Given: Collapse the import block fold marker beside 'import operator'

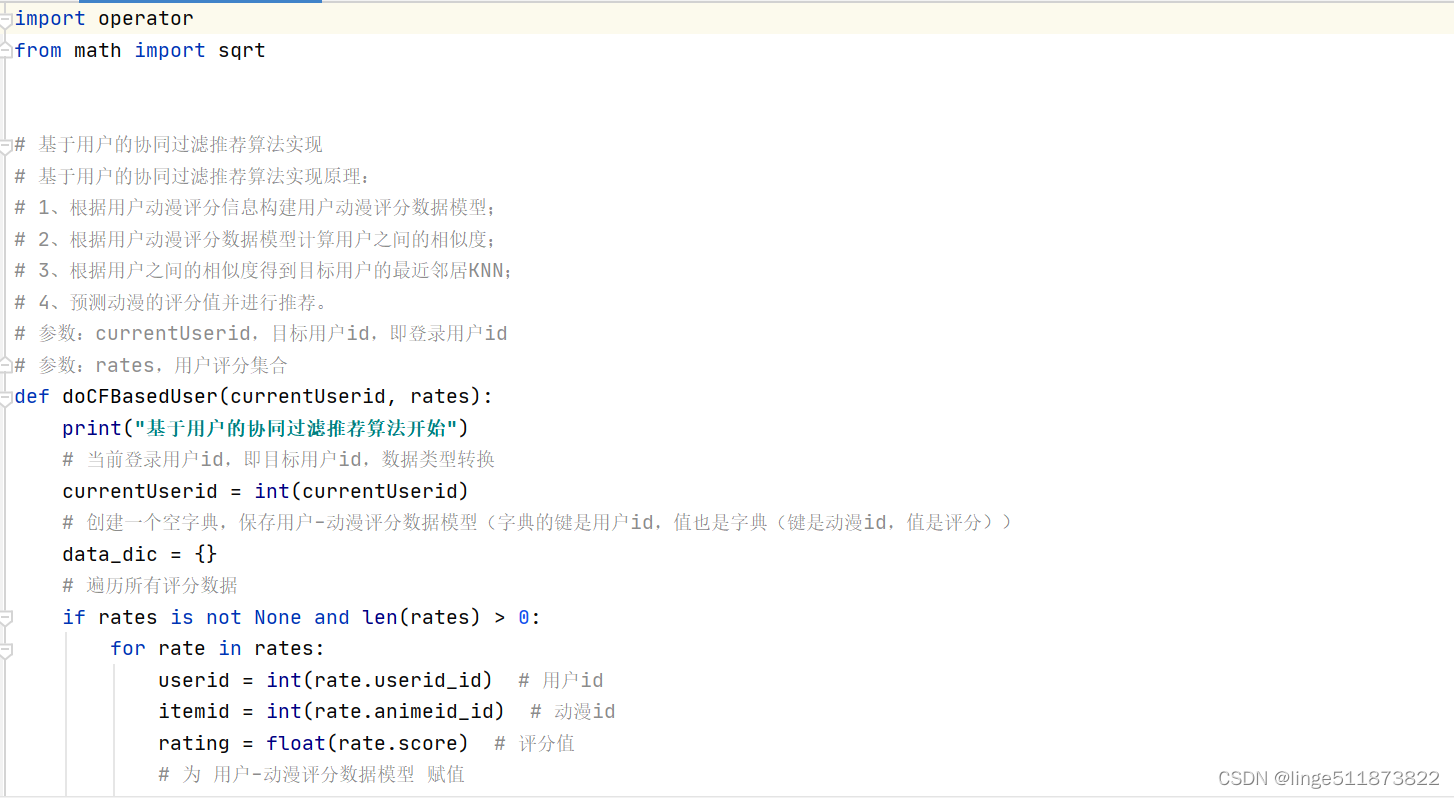Looking at the screenshot, I should coord(6,19).
